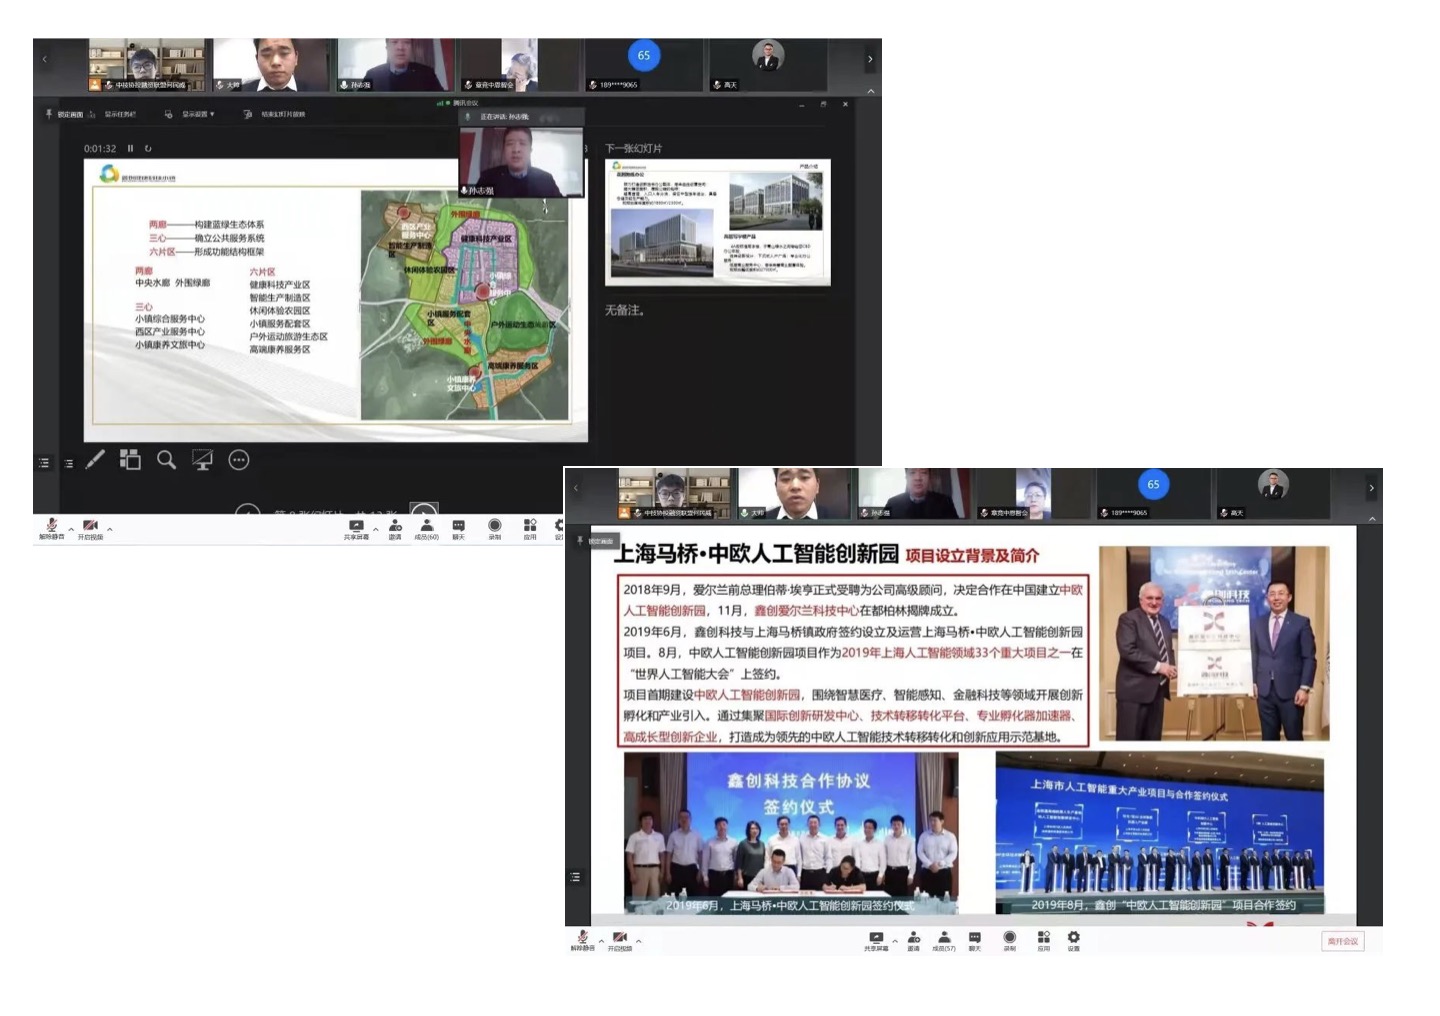Screen dimensions: 1440x1016
Task: Collapse participant strip in bottom window
Action: [x=1372, y=519]
